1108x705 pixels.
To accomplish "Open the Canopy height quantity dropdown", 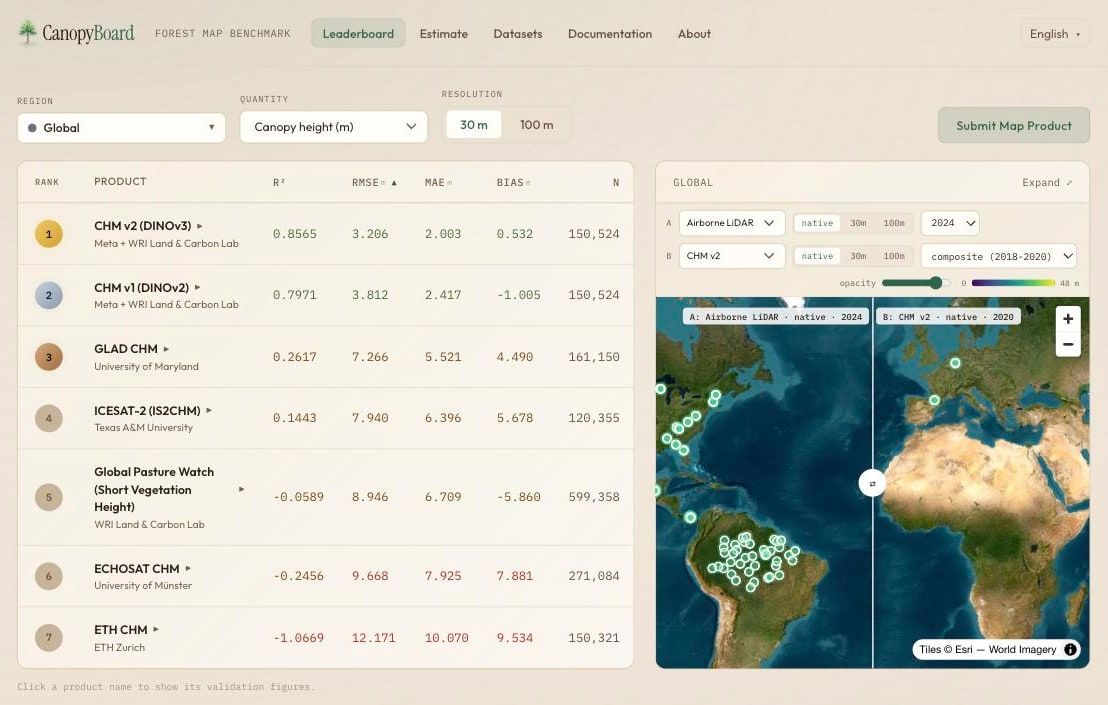I will coord(334,126).
